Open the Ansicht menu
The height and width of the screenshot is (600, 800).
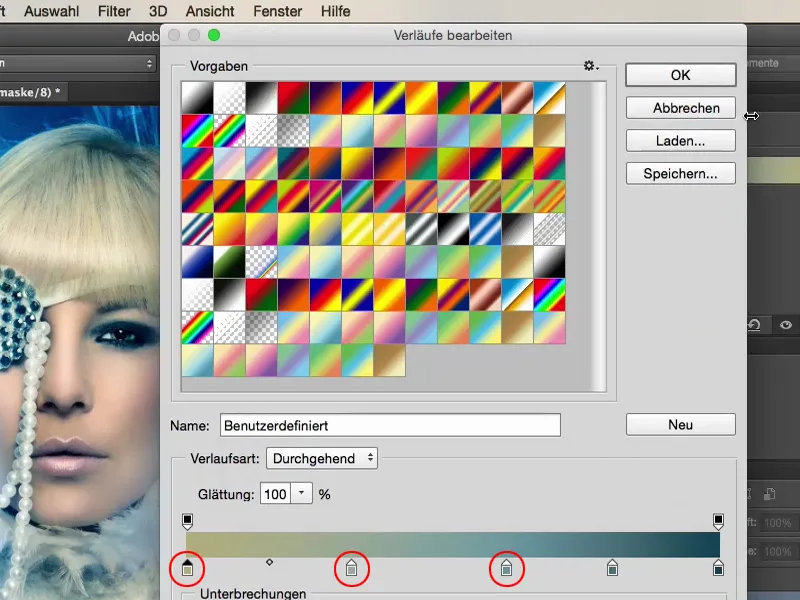[210, 11]
